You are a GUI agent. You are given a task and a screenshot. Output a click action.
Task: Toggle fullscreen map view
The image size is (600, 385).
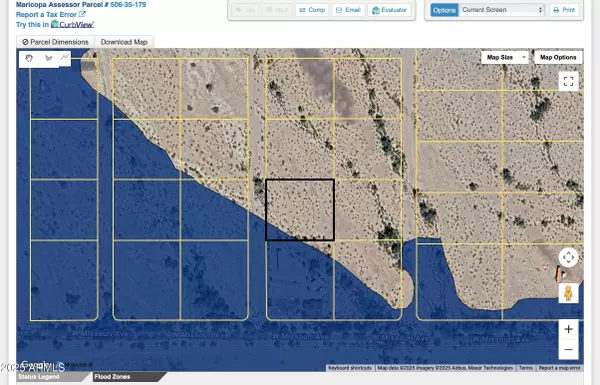pos(568,81)
